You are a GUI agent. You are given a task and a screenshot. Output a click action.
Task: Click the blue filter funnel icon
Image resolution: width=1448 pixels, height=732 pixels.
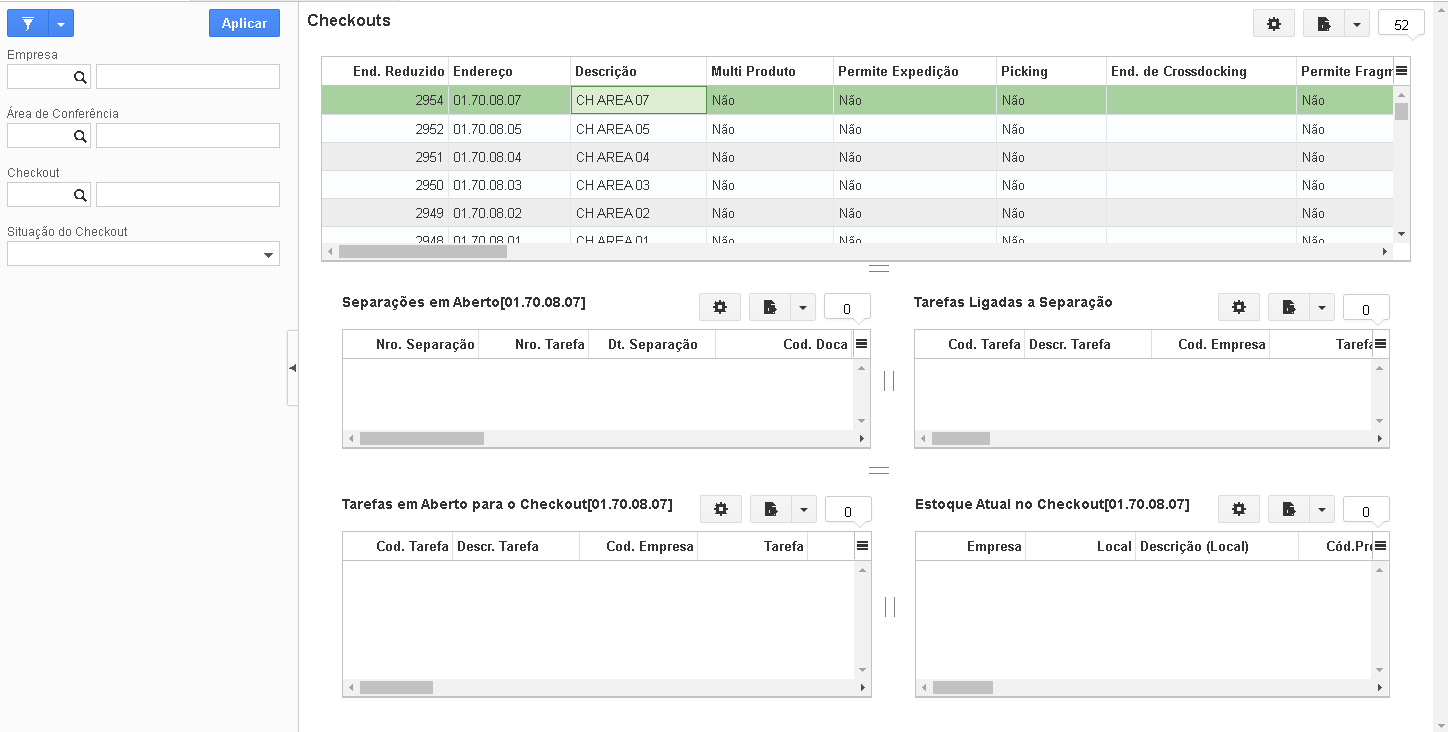pyautogui.click(x=28, y=23)
